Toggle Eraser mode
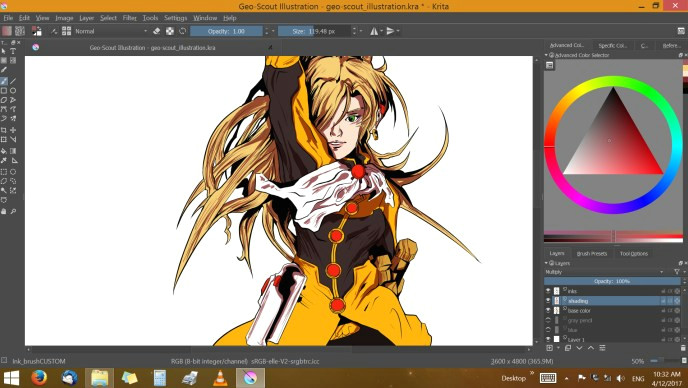Viewport: 688px width, 388px height. 157,31
